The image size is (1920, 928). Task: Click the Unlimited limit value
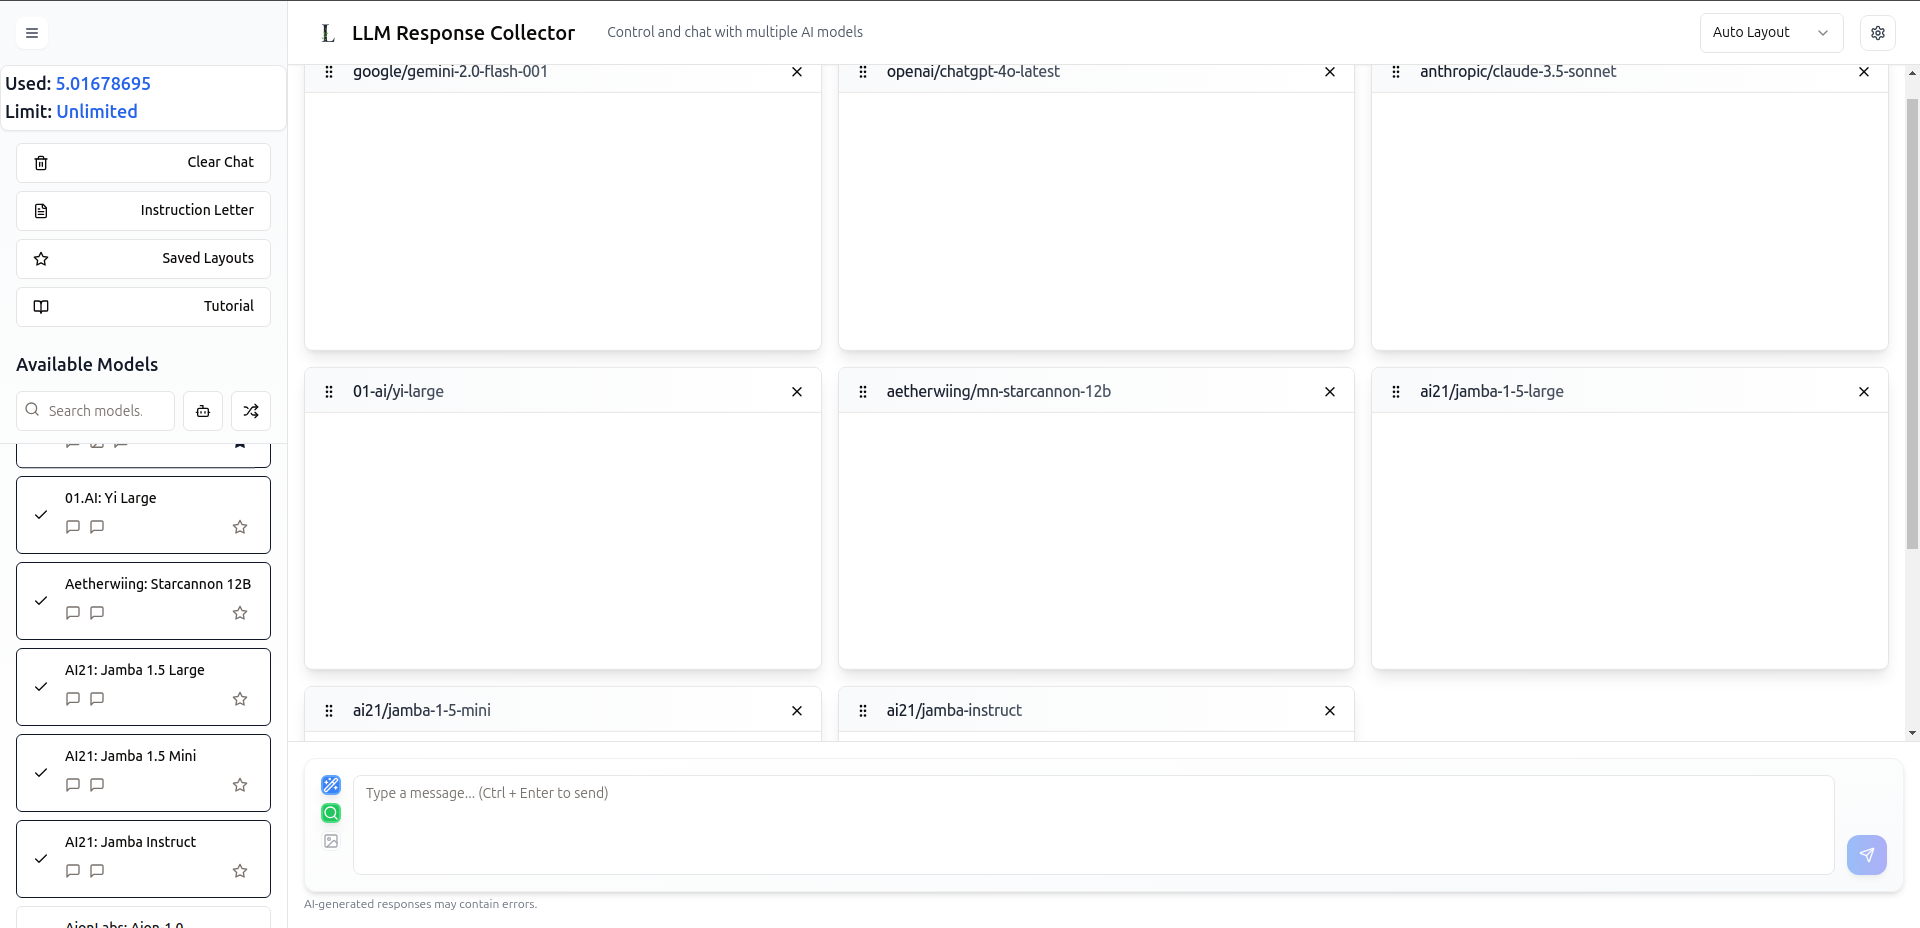point(97,112)
